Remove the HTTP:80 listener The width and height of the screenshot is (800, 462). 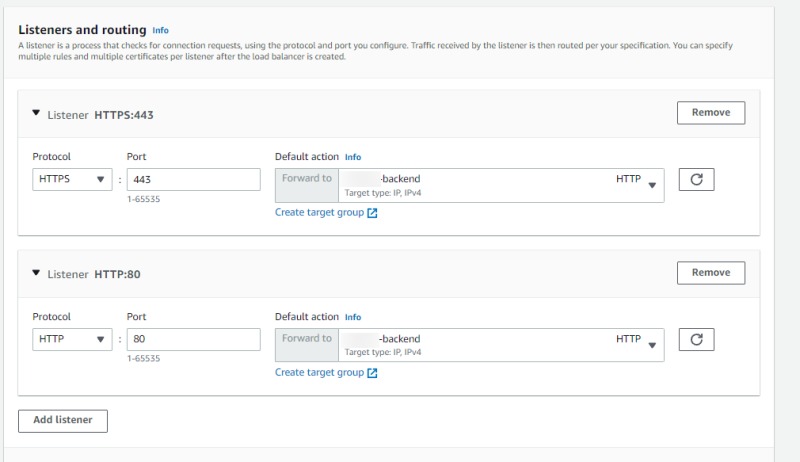pos(710,272)
